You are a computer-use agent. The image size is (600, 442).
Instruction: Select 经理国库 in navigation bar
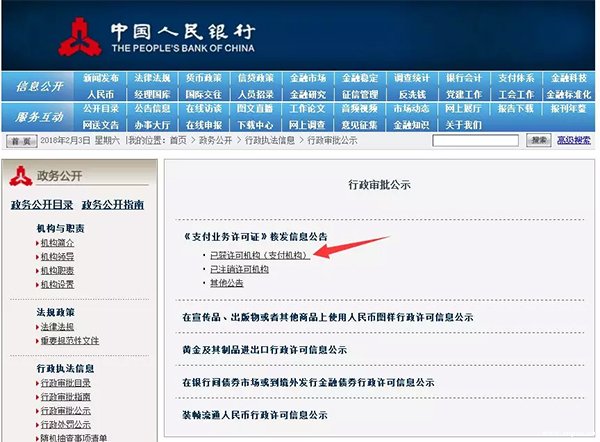tap(152, 95)
